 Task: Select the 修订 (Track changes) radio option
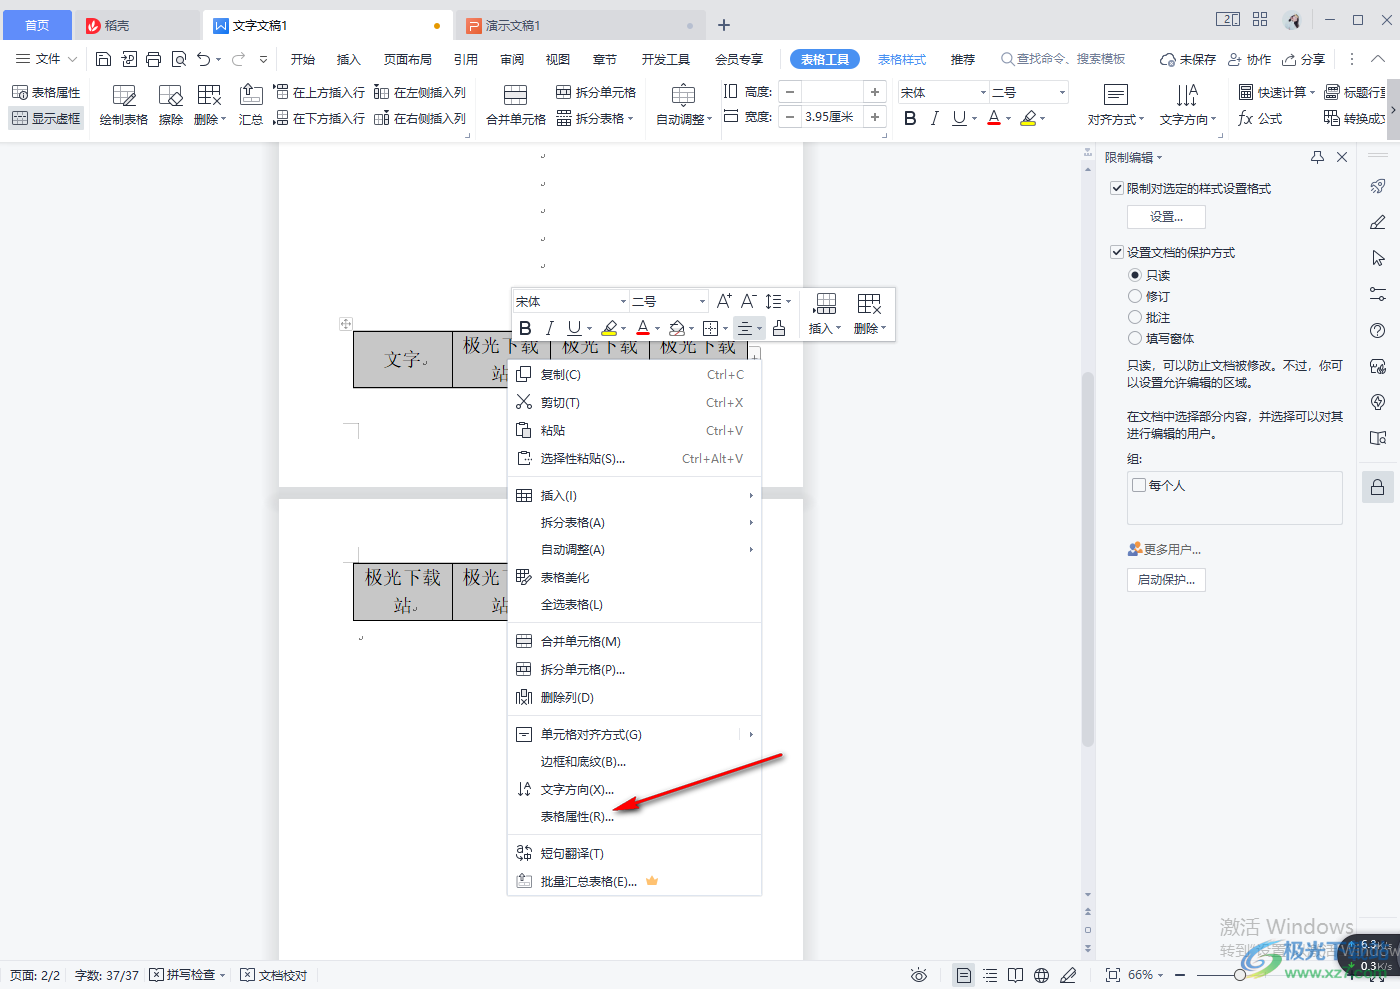pos(1135,296)
